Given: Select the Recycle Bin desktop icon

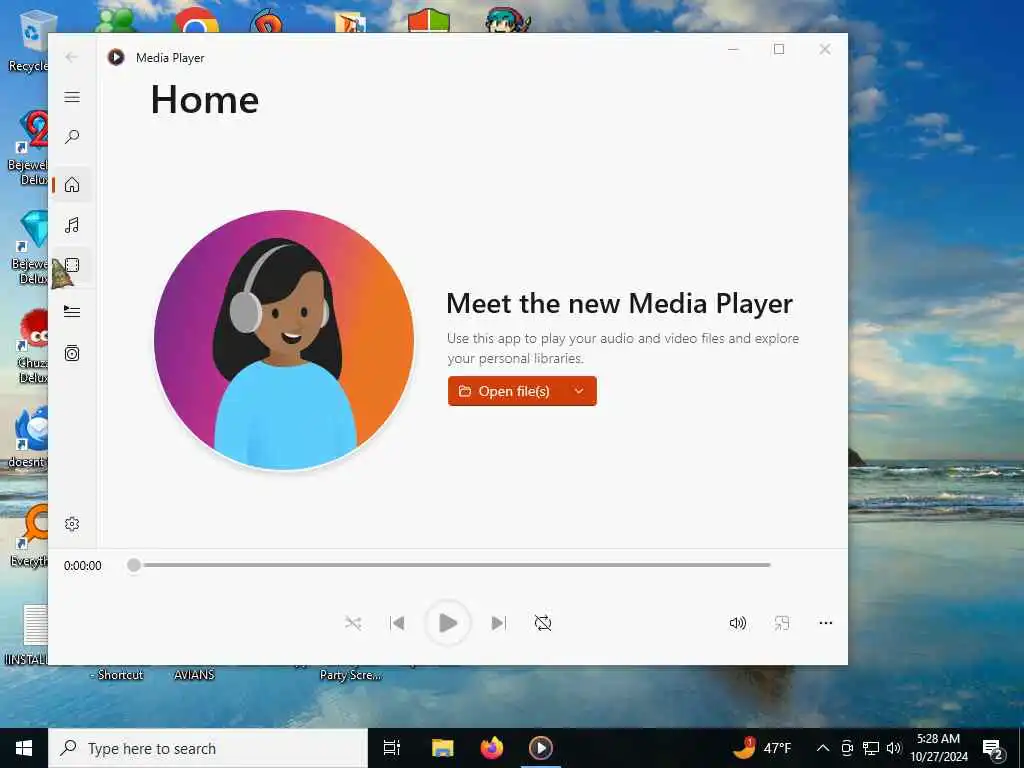Looking at the screenshot, I should tap(29, 40).
